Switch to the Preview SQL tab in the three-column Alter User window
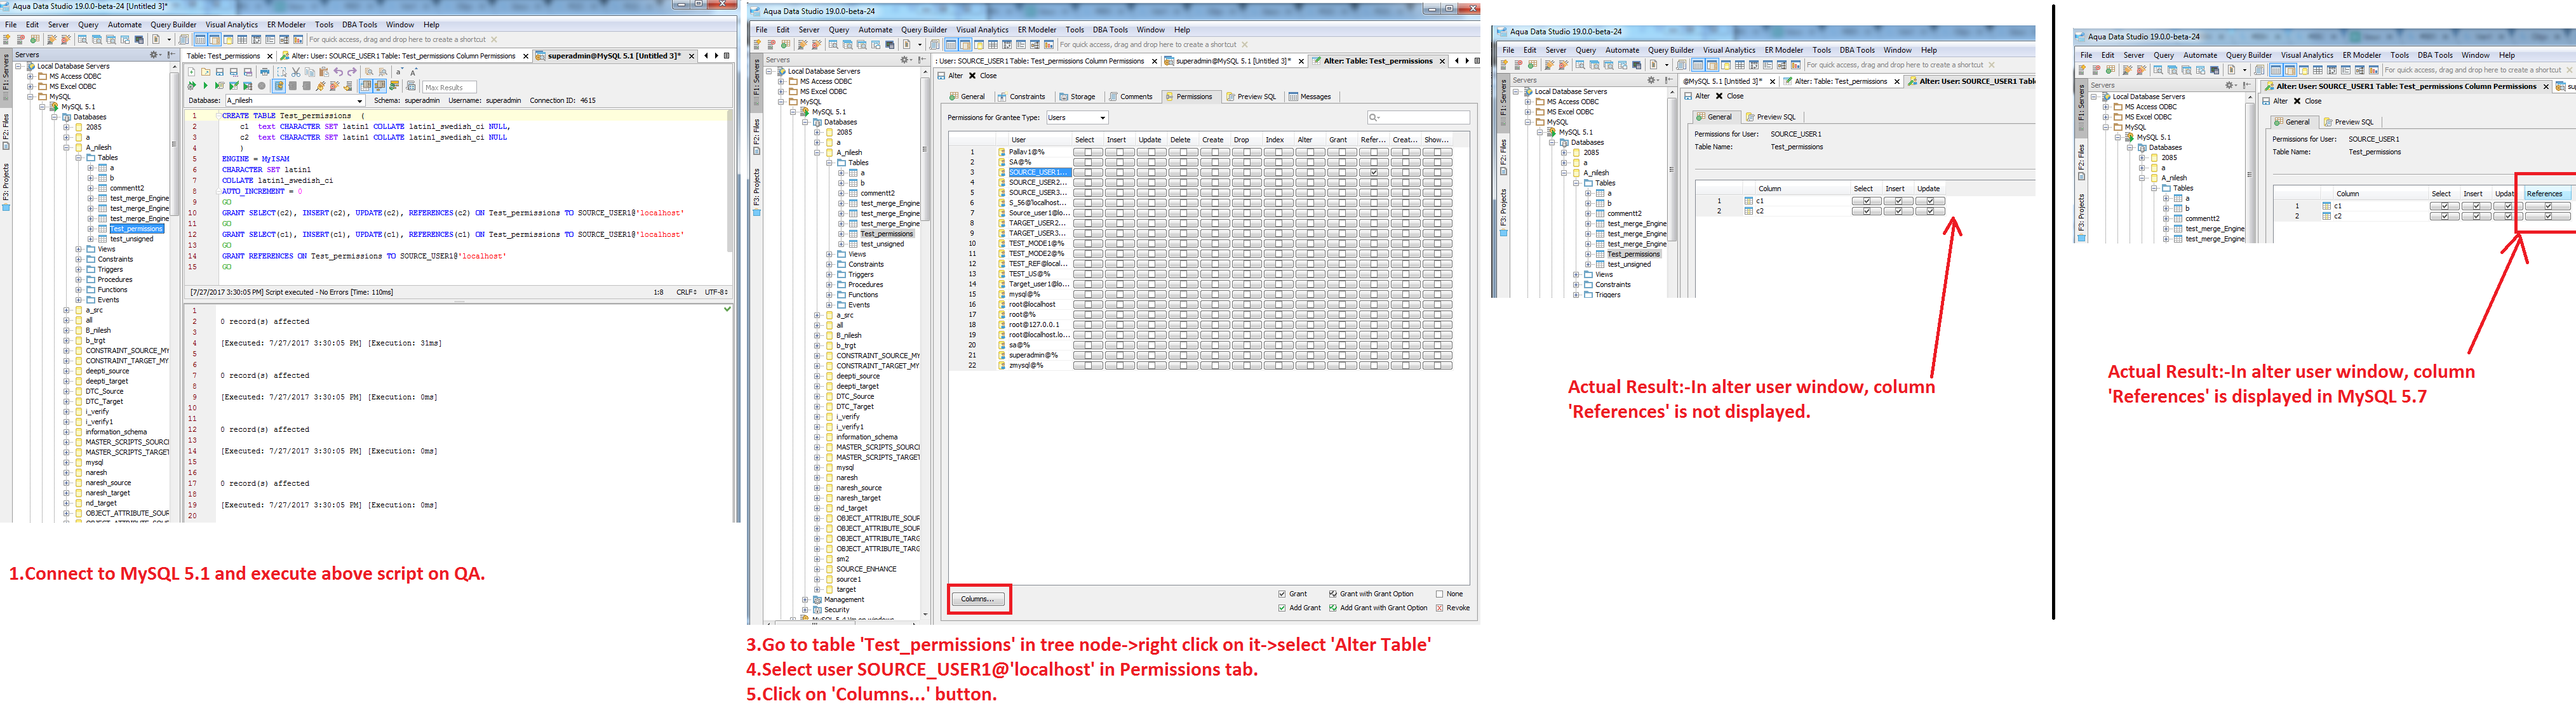This screenshot has height=715, width=2576. coord(1771,117)
